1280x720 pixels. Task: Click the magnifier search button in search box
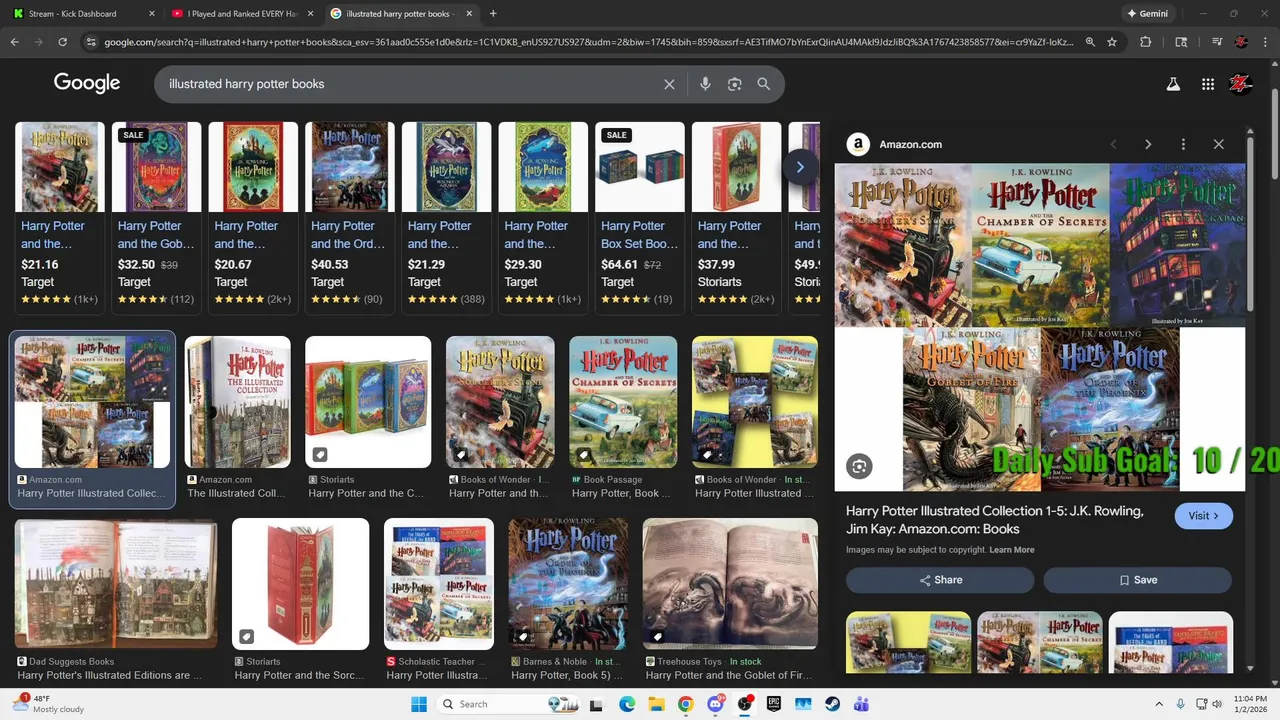coord(764,84)
